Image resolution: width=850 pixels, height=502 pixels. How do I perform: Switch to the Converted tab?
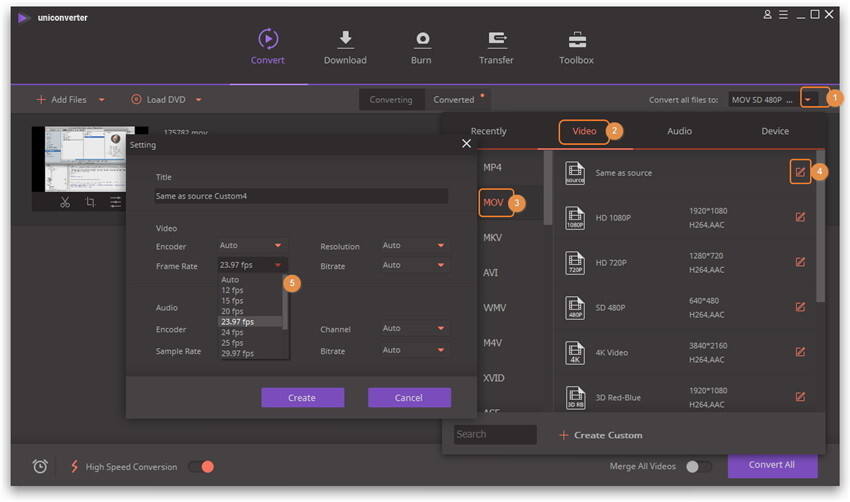(x=454, y=100)
